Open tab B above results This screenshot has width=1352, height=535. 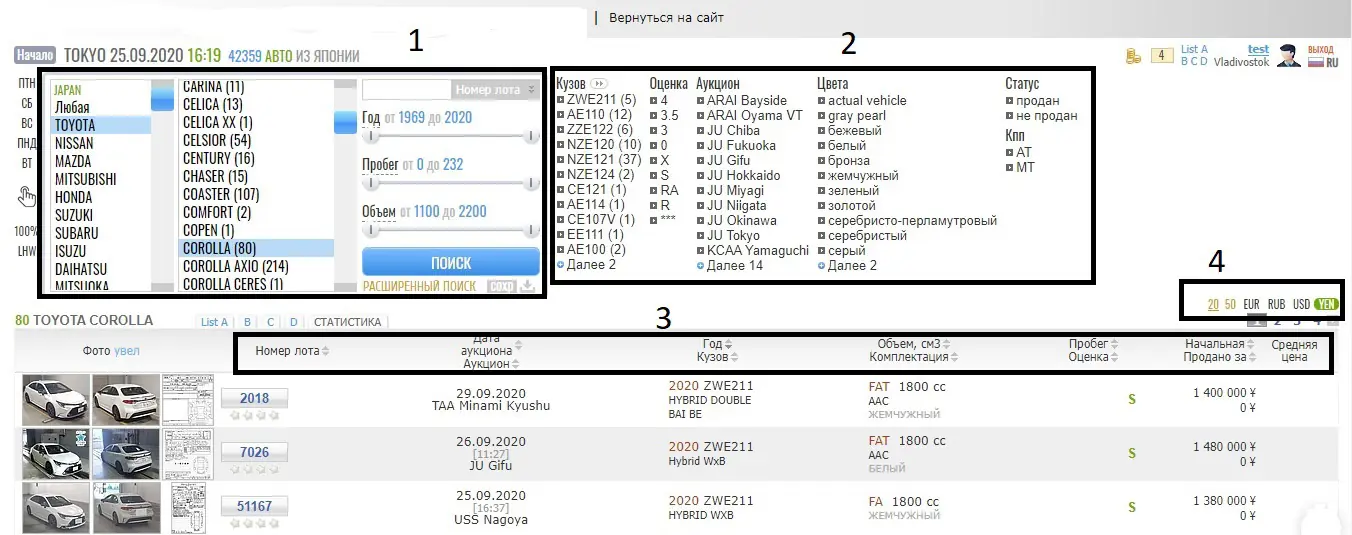(x=246, y=322)
